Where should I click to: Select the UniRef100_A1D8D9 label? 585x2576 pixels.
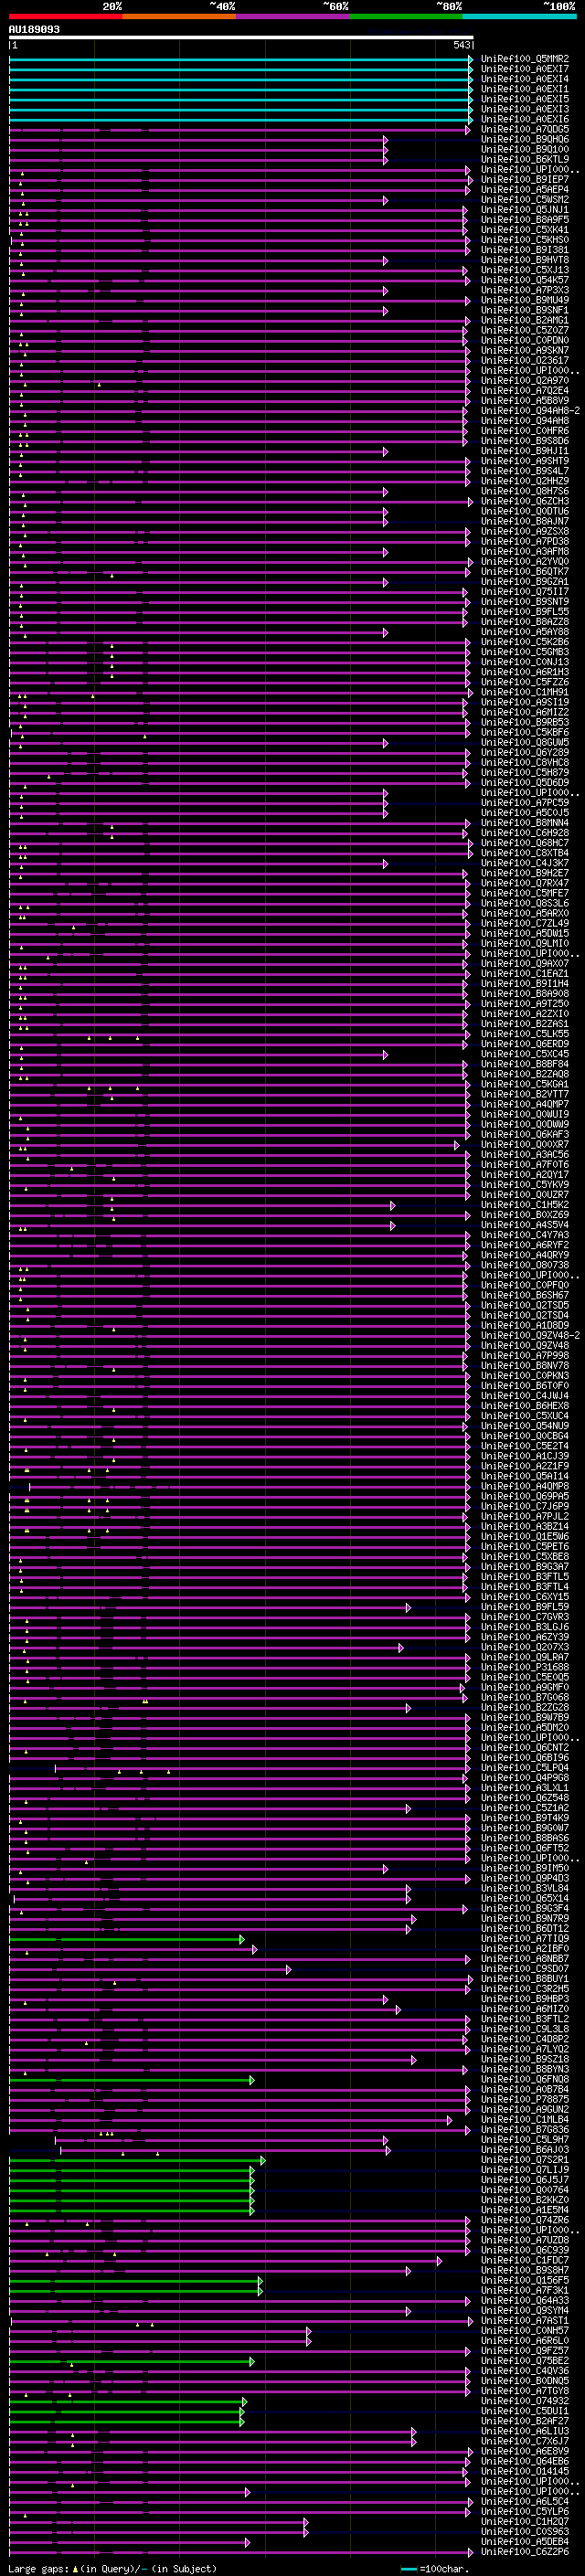[525, 1326]
